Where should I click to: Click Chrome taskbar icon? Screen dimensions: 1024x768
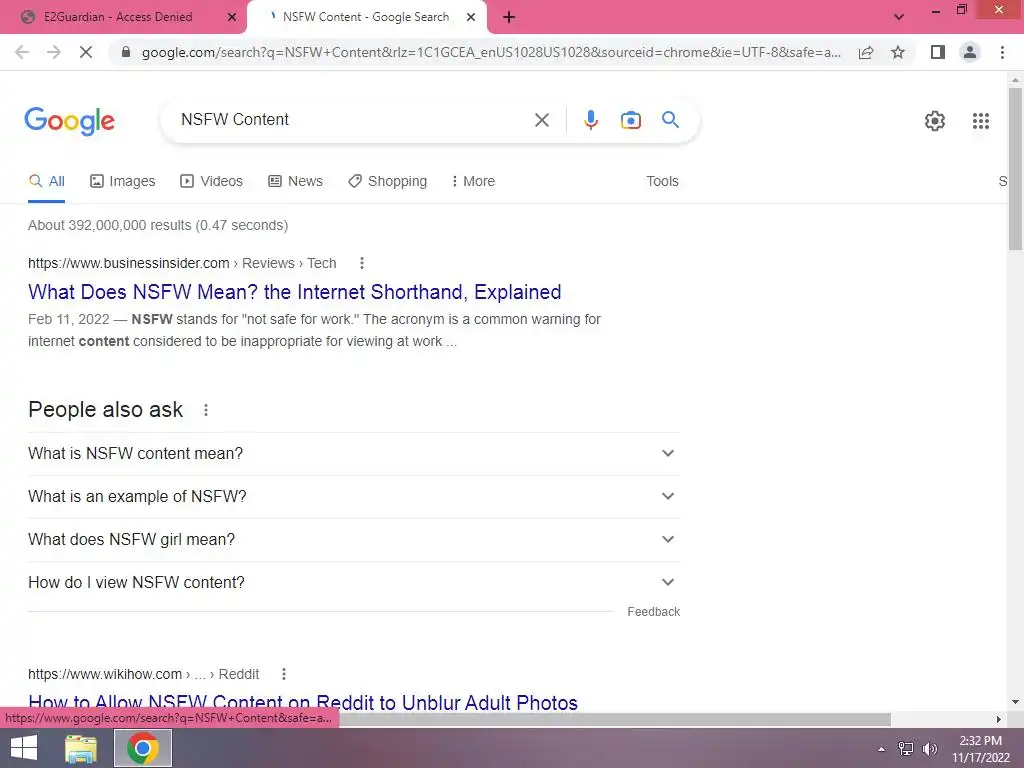(143, 748)
